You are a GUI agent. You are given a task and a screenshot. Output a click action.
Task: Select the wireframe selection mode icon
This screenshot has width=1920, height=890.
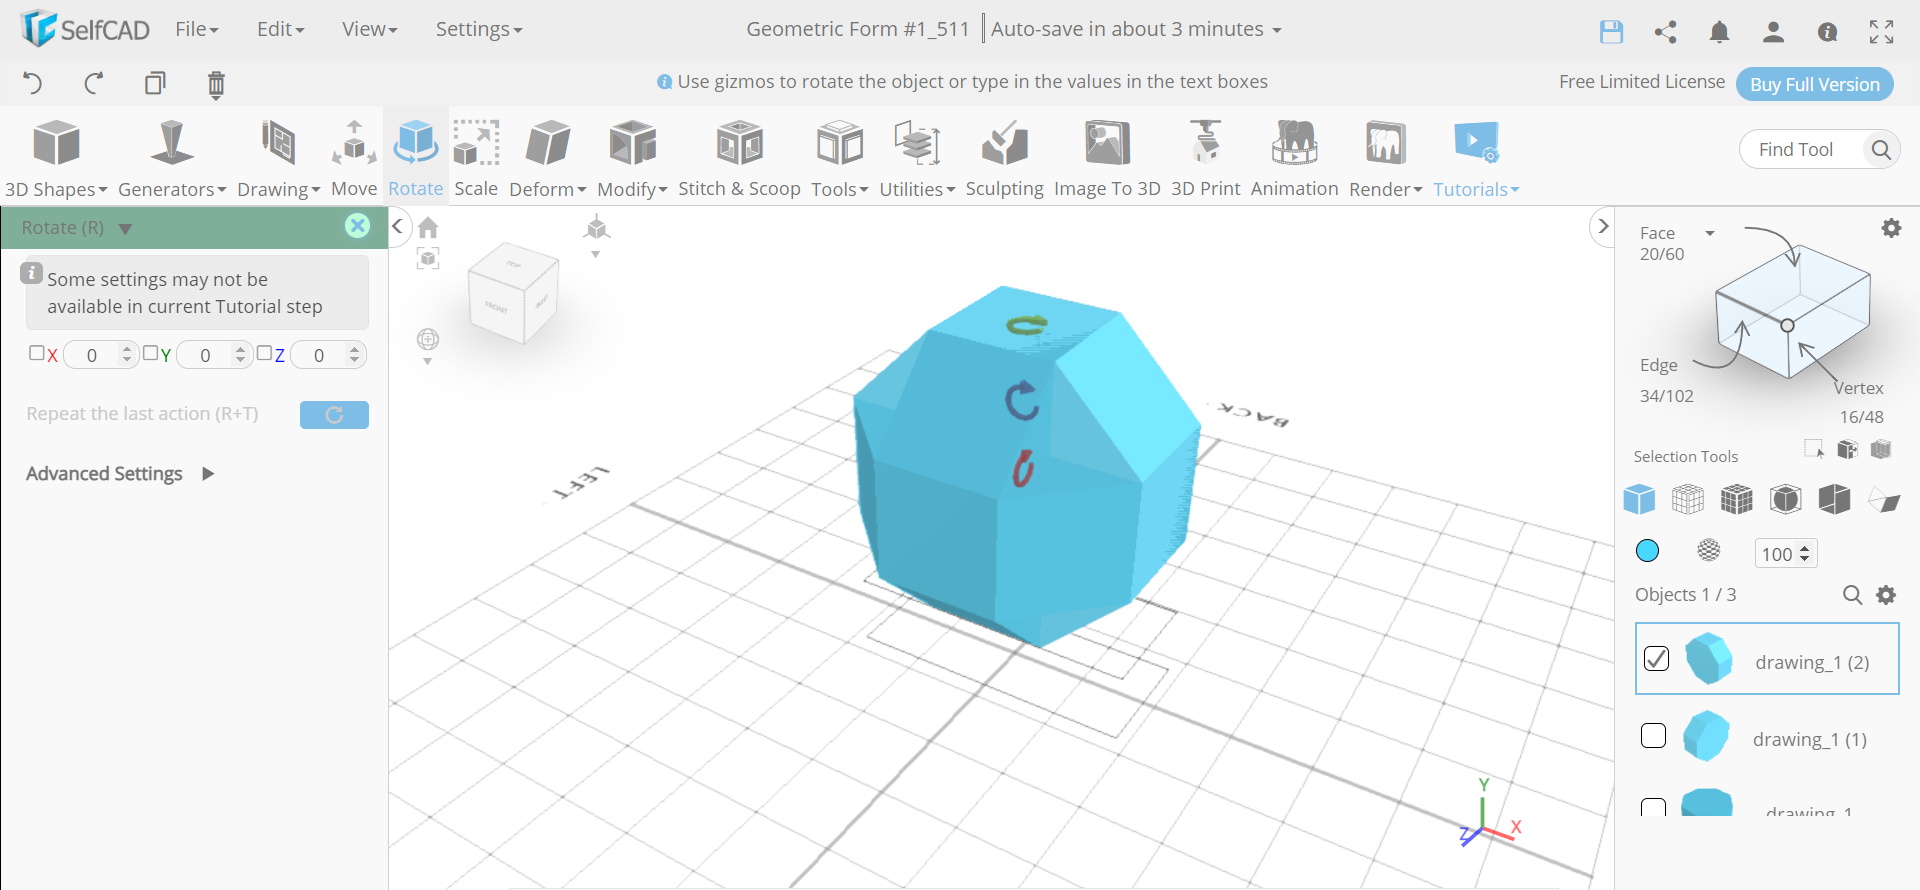[1688, 499]
